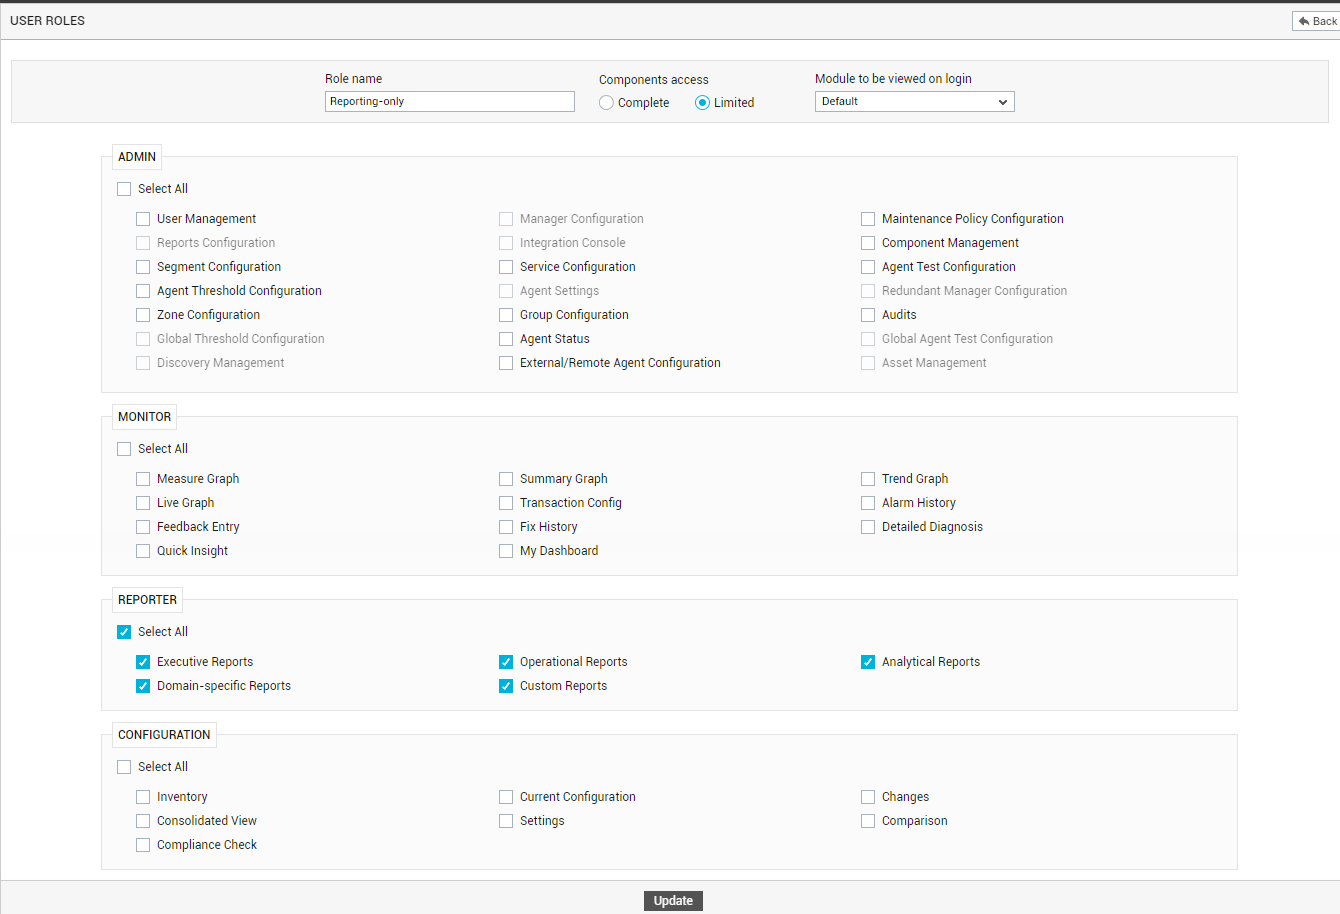Uncheck Analytical Reports checkbox

tap(868, 662)
